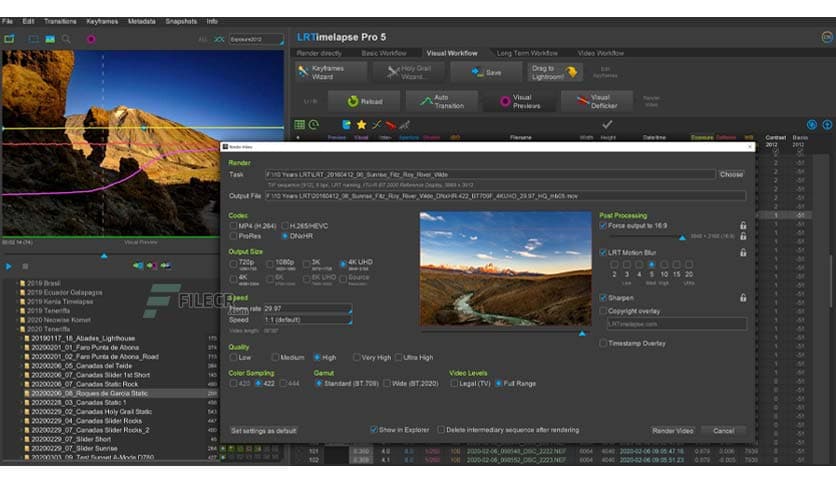Expand the 2020 Neowise Komet folder
Viewport: 836px width, 484px height.
(17, 320)
